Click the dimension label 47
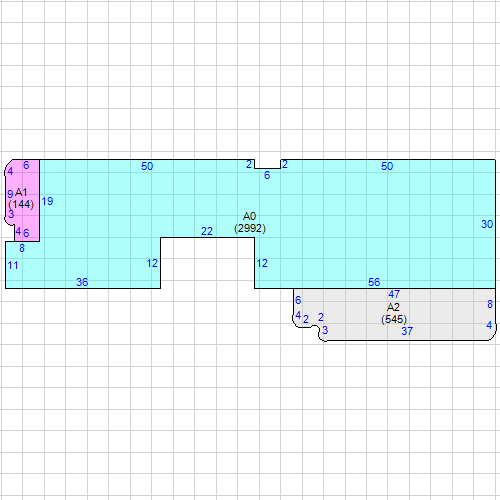500x500 pixels. click(x=394, y=294)
